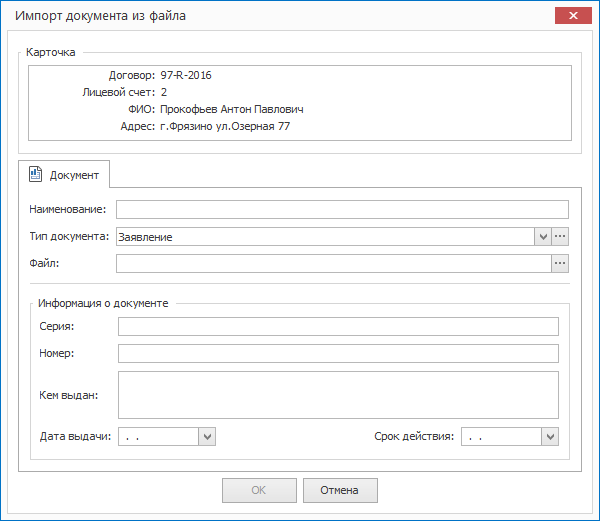Click the greyed-out OK button

tap(259, 490)
